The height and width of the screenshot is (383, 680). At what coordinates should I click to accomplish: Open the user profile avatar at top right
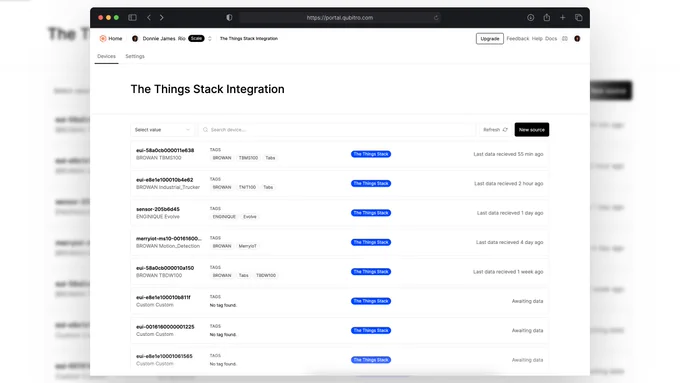pyautogui.click(x=577, y=39)
